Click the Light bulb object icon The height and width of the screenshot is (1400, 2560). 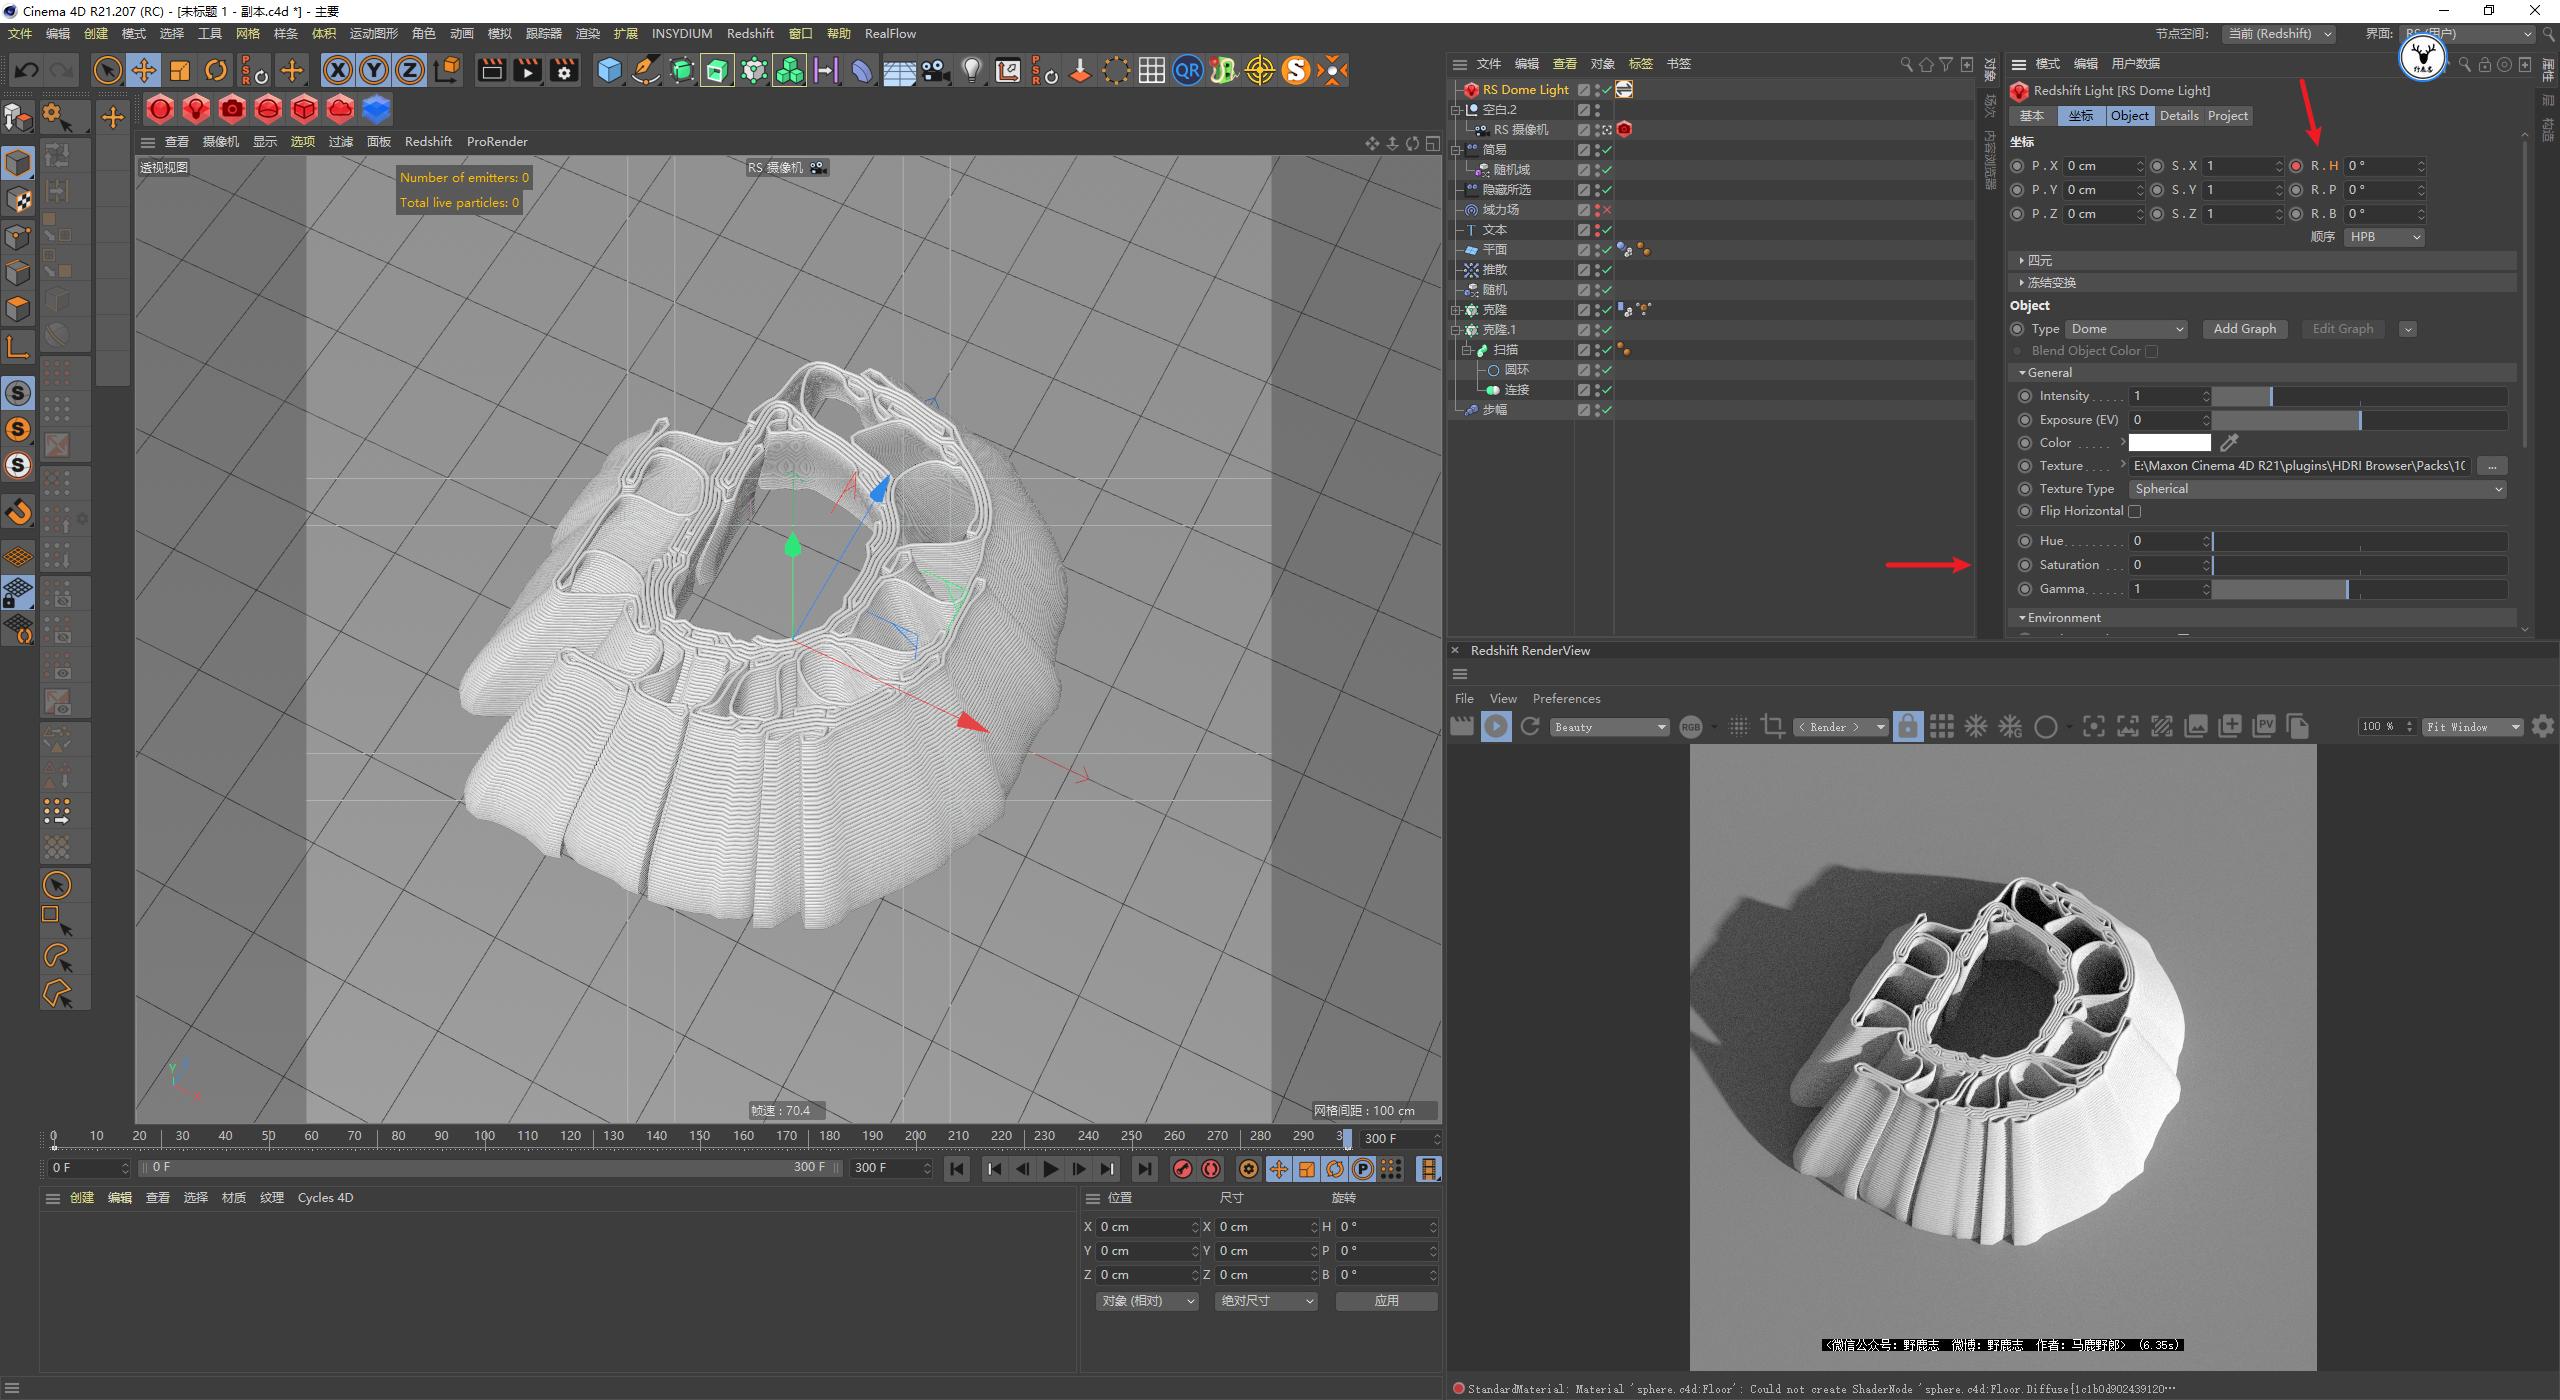coord(971,70)
